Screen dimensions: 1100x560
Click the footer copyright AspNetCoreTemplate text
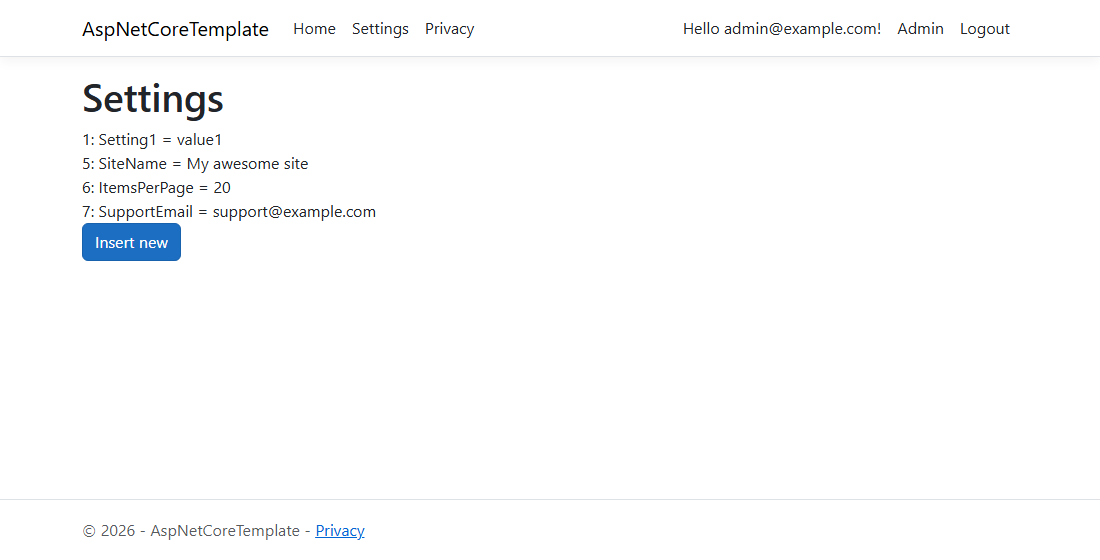pyautogui.click(x=225, y=531)
